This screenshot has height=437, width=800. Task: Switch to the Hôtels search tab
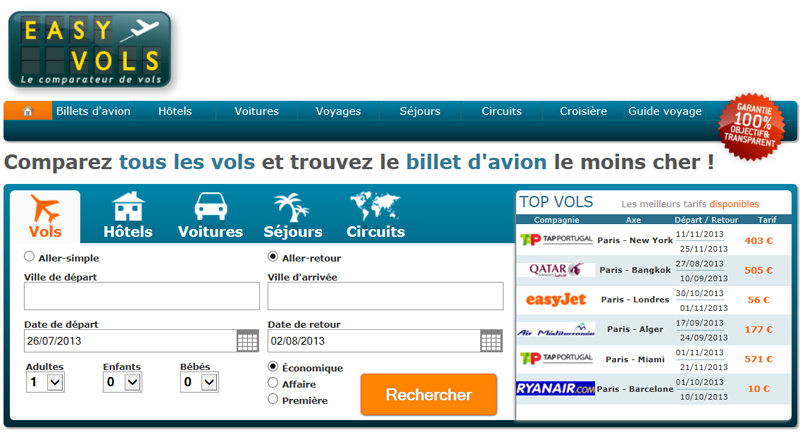tap(128, 216)
